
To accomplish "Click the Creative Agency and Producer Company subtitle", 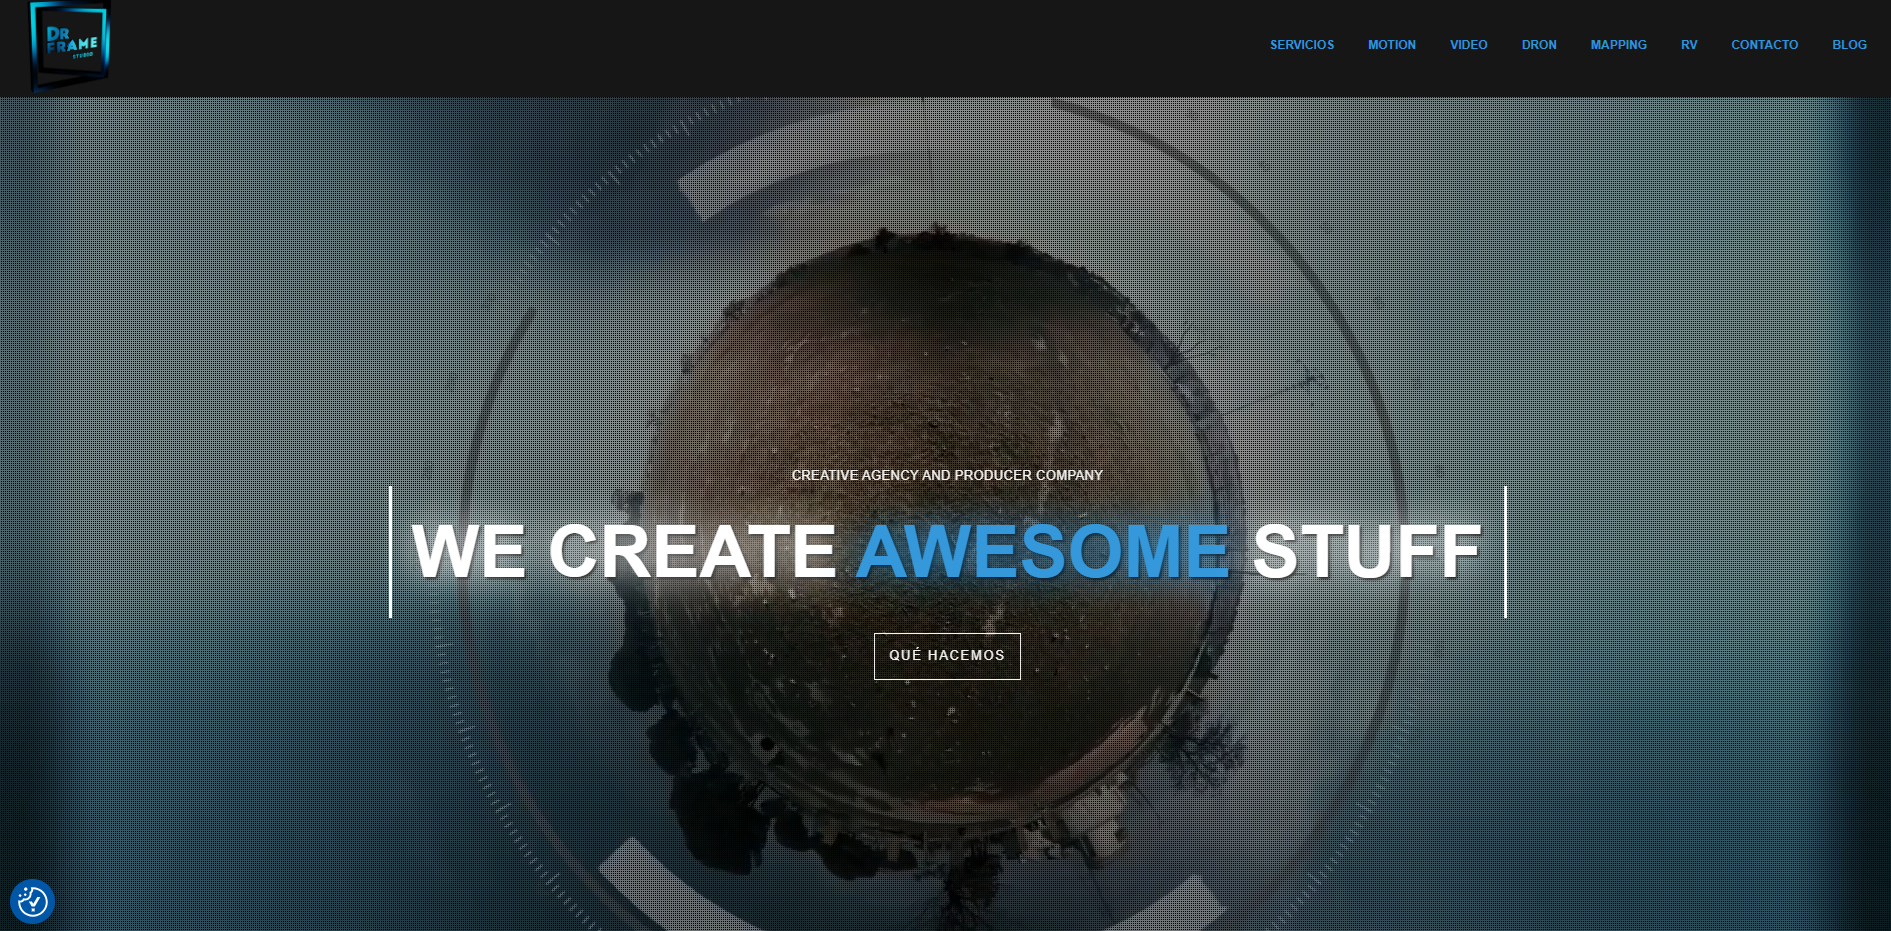I will point(947,475).
